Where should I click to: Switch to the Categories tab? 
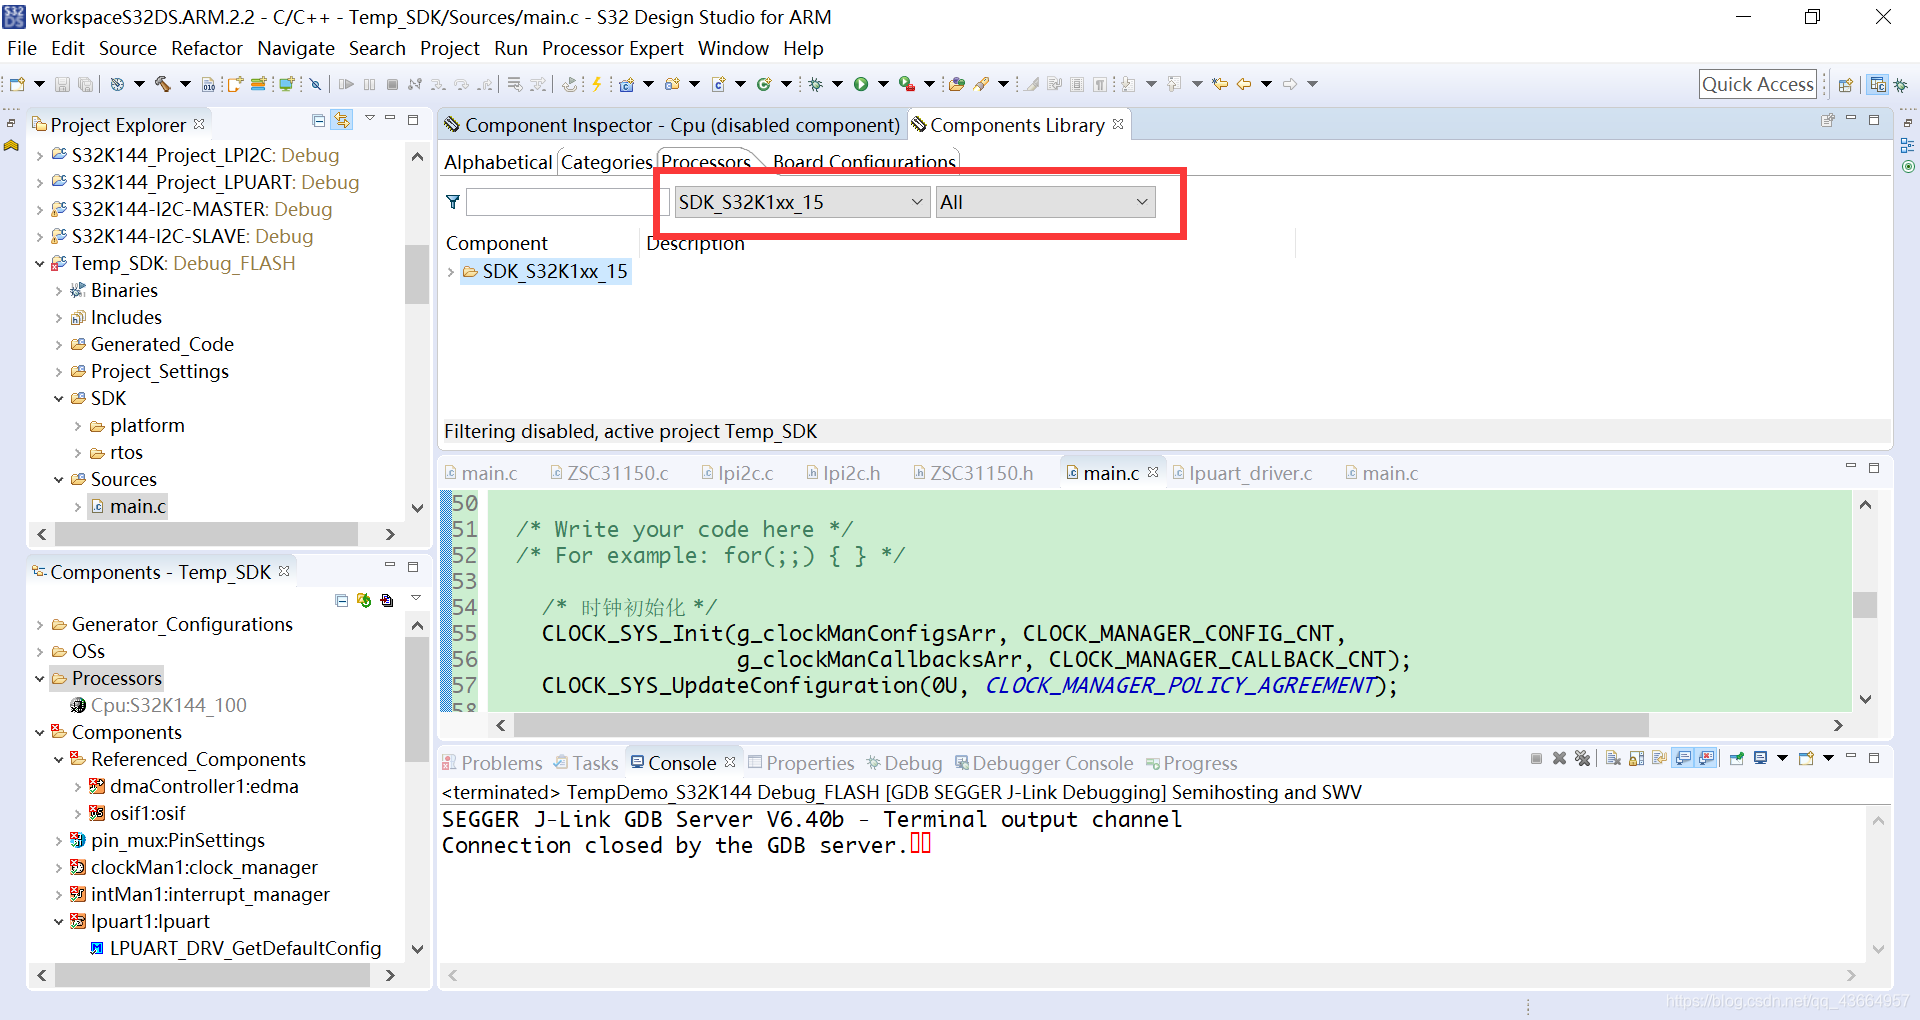(x=606, y=162)
